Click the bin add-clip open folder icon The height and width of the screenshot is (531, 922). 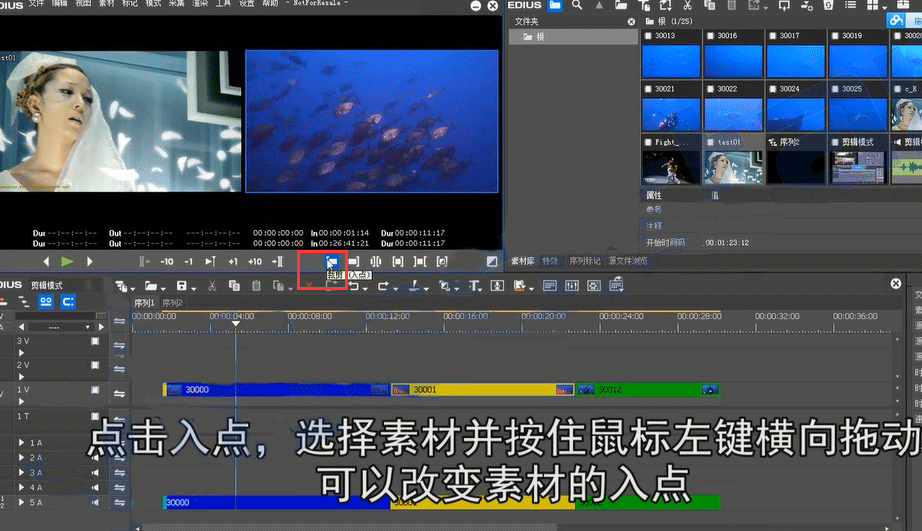[x=621, y=5]
